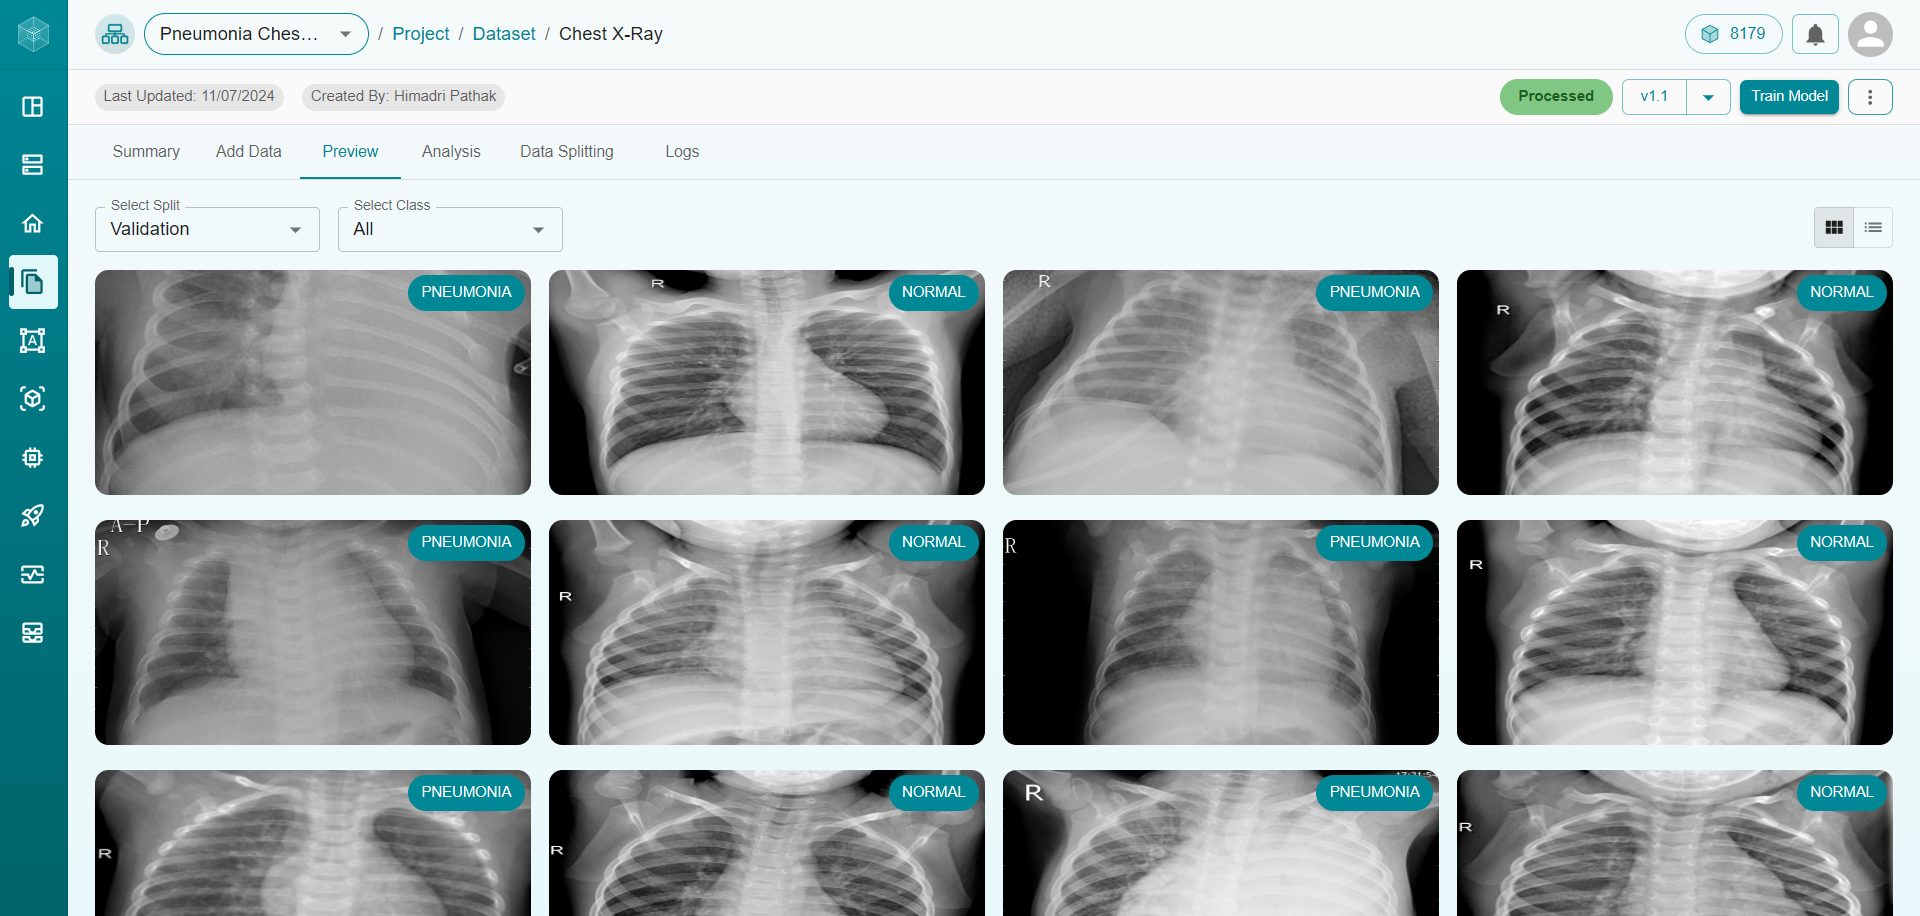Select the Preview tab
Image resolution: width=1920 pixels, height=916 pixels.
(350, 152)
